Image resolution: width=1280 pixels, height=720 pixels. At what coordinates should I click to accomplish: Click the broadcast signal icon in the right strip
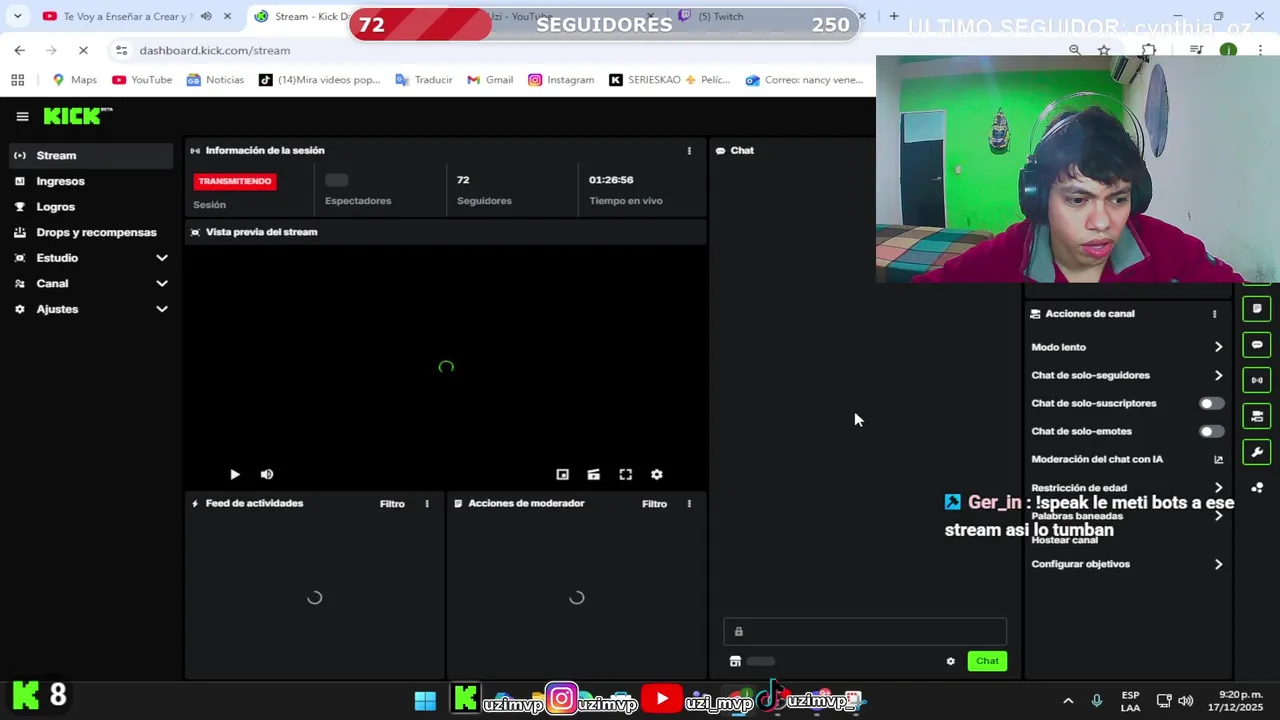coord(1257,380)
